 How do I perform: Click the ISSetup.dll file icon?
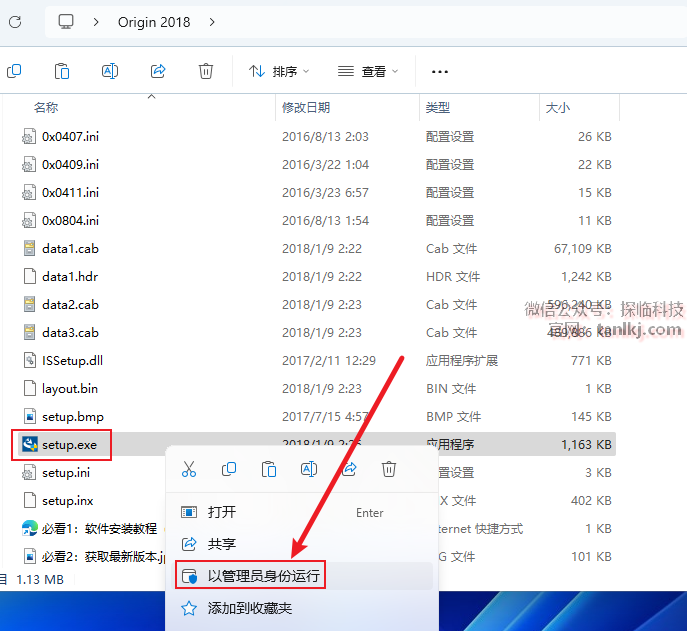pos(29,360)
